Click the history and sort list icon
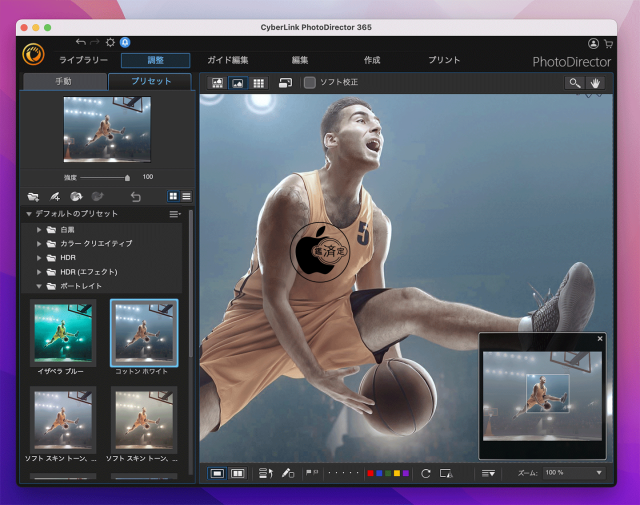 coord(266,473)
